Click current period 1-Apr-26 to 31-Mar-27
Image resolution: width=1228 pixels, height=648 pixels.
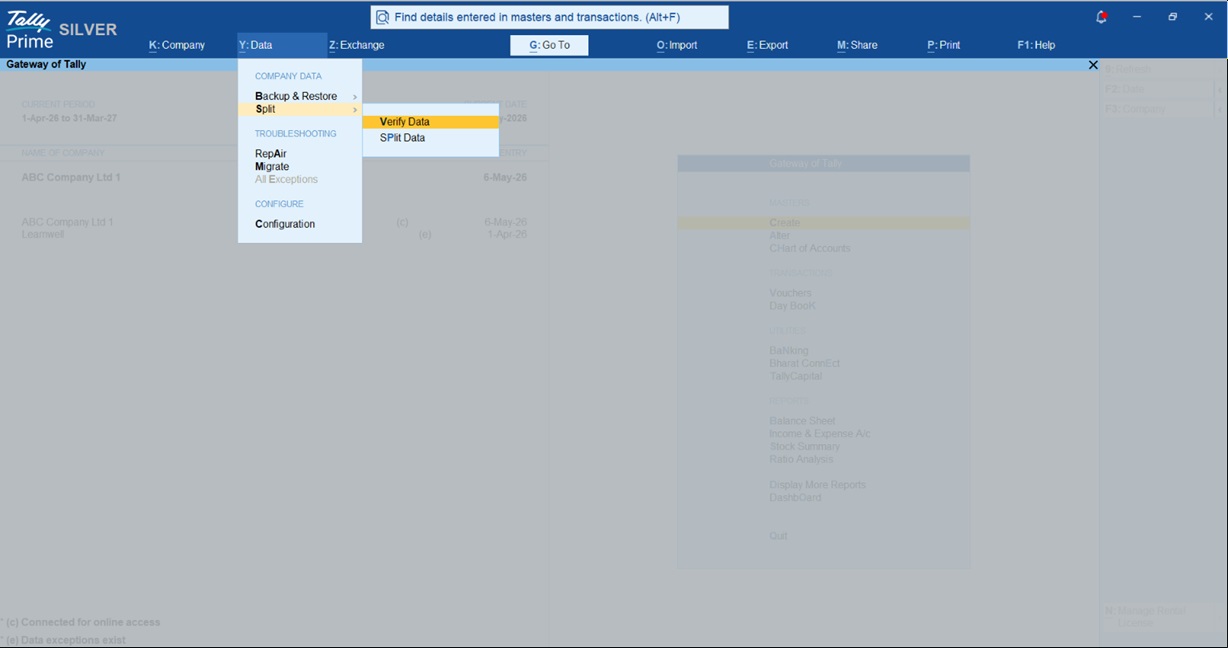click(x=69, y=118)
